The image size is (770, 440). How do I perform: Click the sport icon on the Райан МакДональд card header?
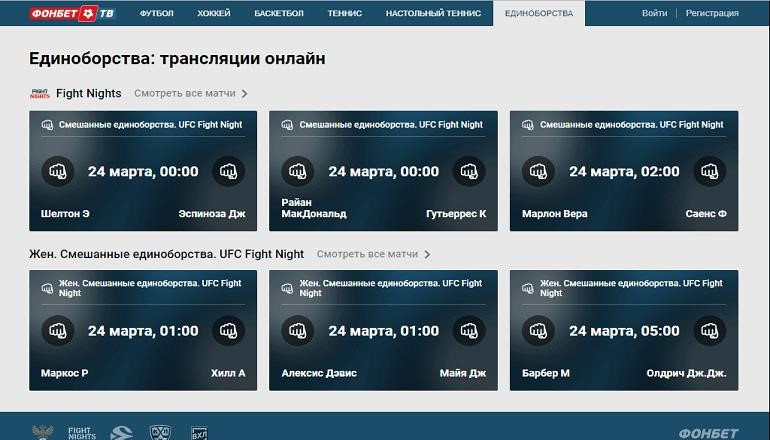click(287, 125)
